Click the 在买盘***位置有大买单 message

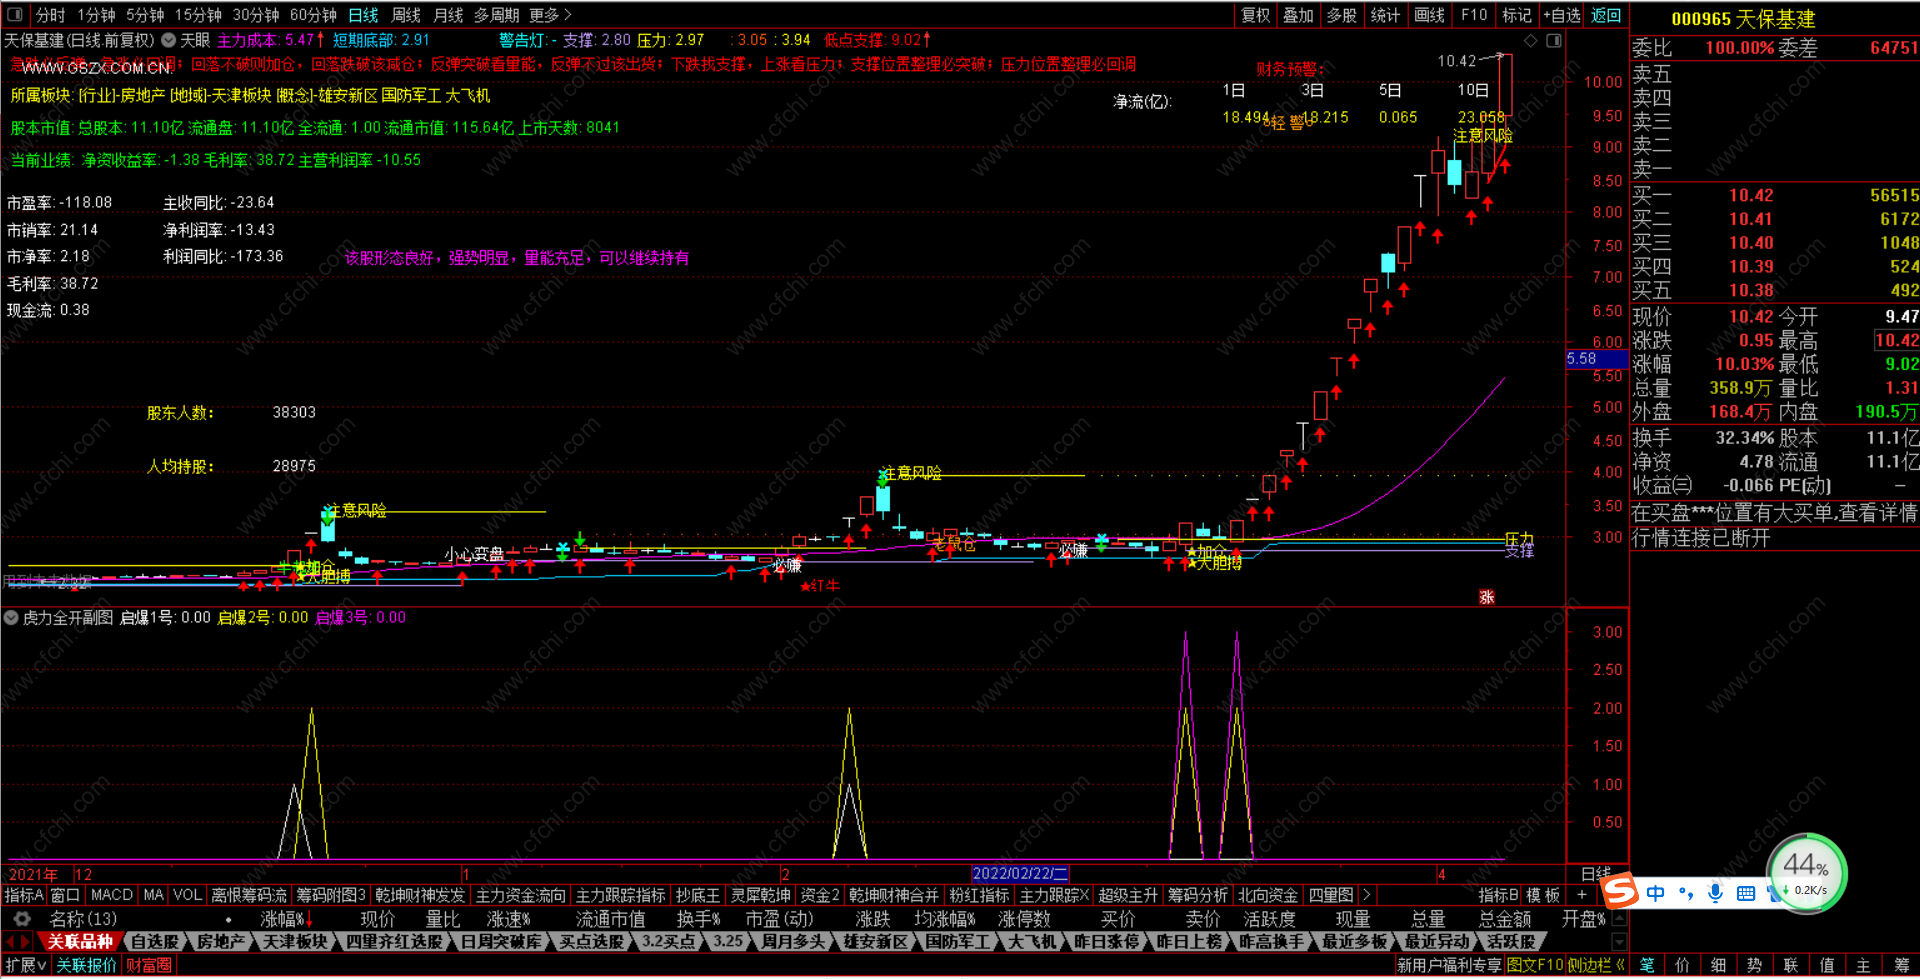point(1775,513)
